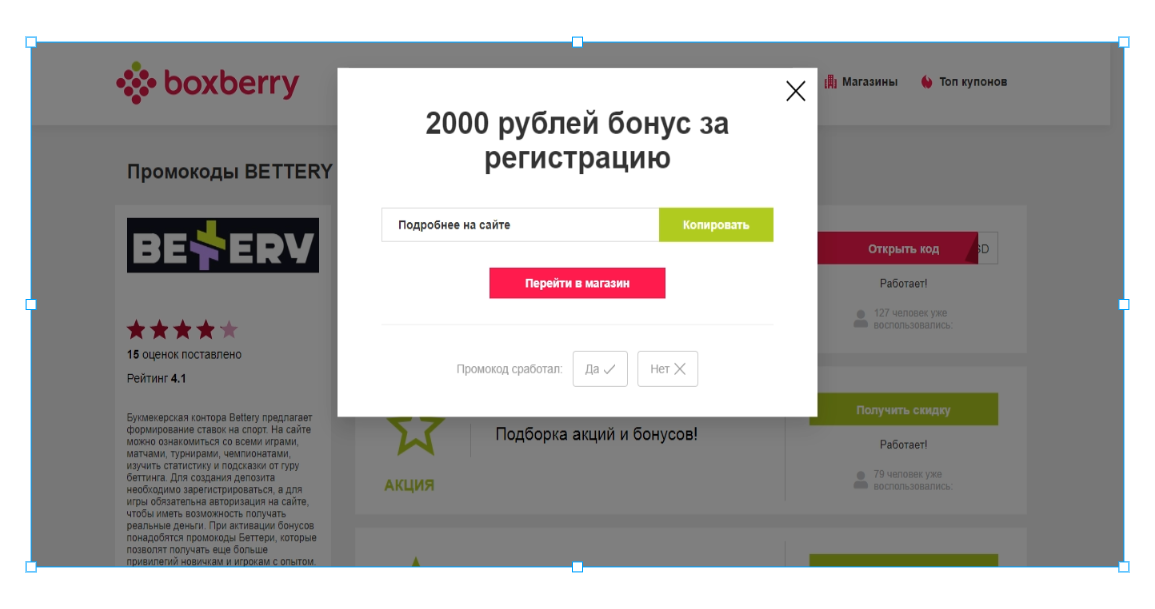1155x609 pixels.
Task: Click the promo code field Подробнее на сайте
Action: 520,225
